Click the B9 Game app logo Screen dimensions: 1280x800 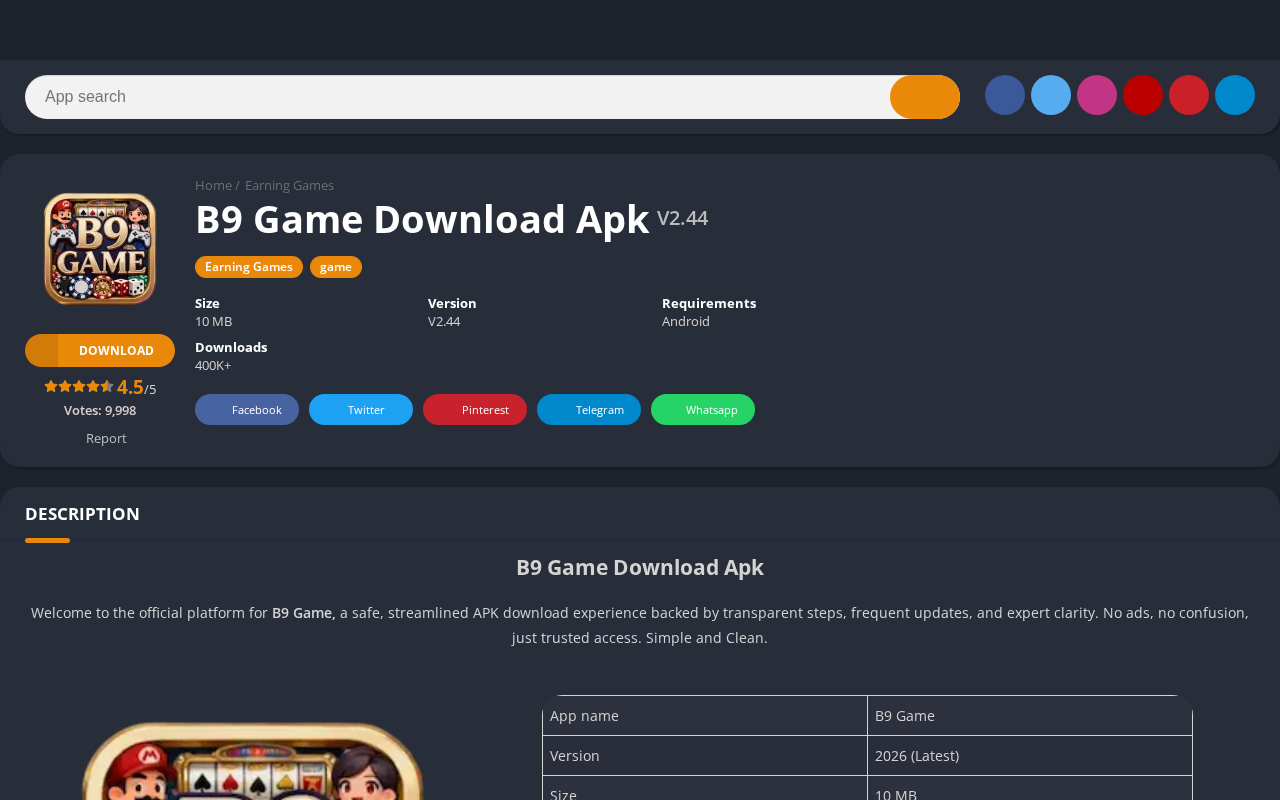[x=100, y=248]
